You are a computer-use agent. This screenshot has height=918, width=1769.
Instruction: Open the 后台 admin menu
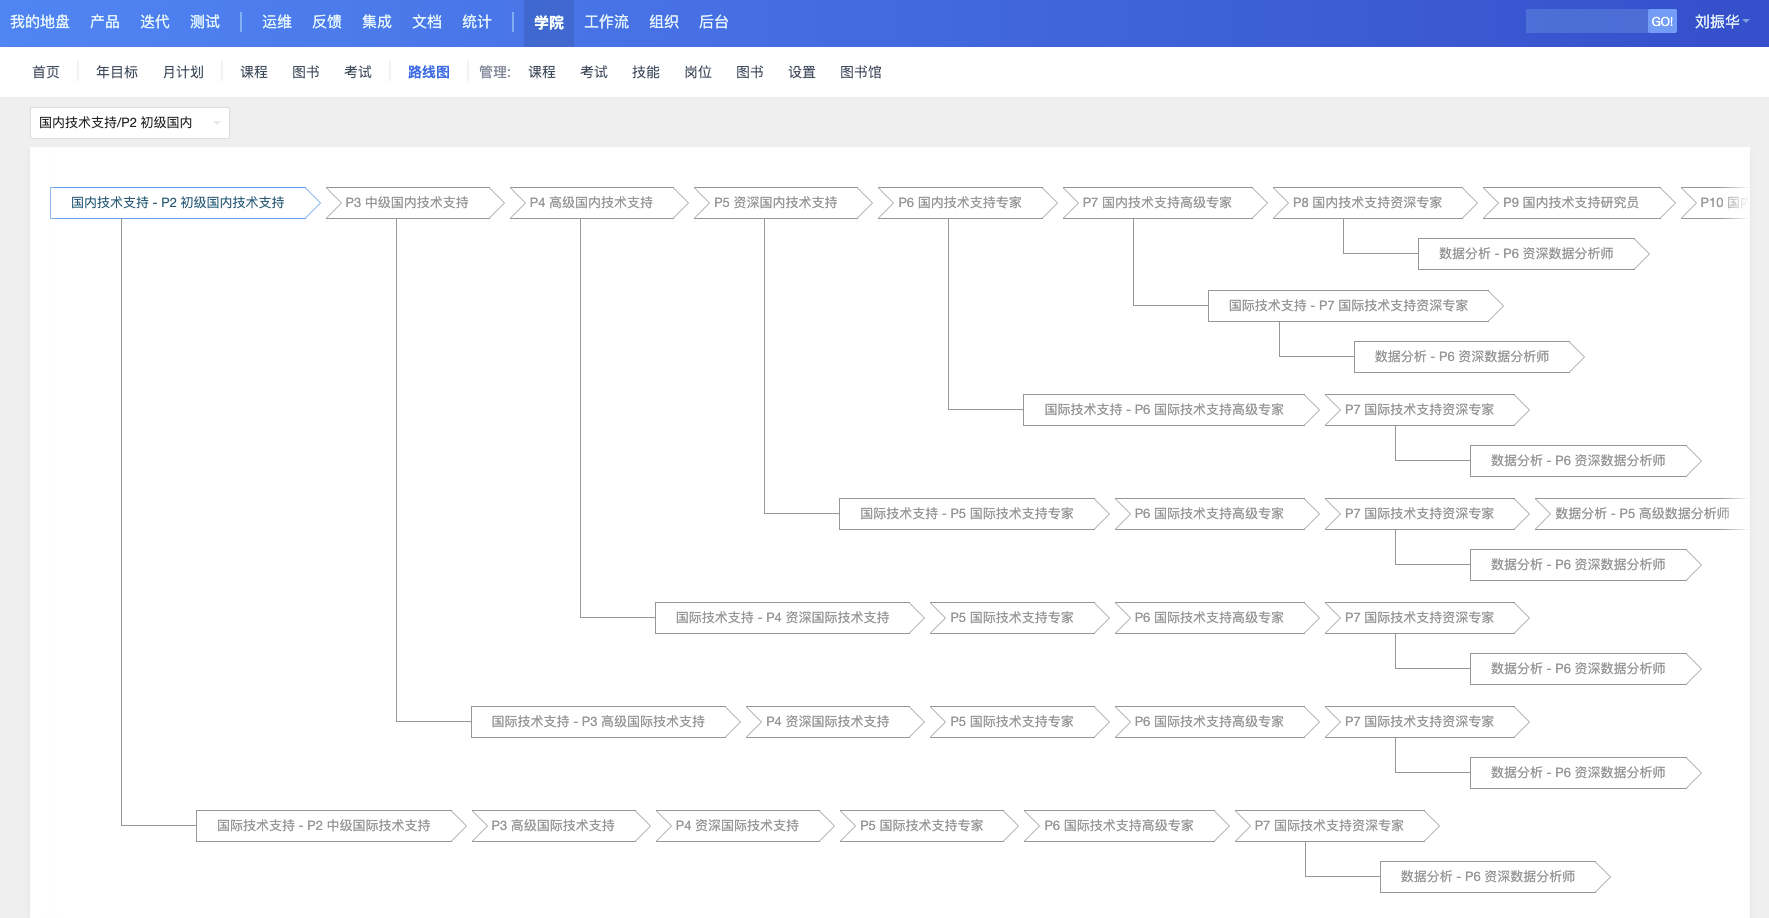pyautogui.click(x=714, y=22)
